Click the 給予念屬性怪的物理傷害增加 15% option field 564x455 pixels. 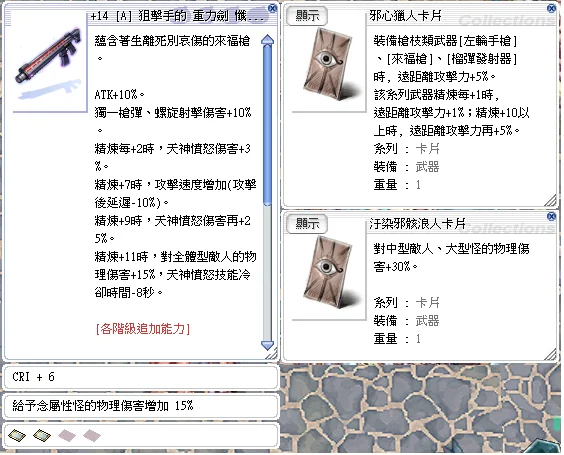(141, 406)
